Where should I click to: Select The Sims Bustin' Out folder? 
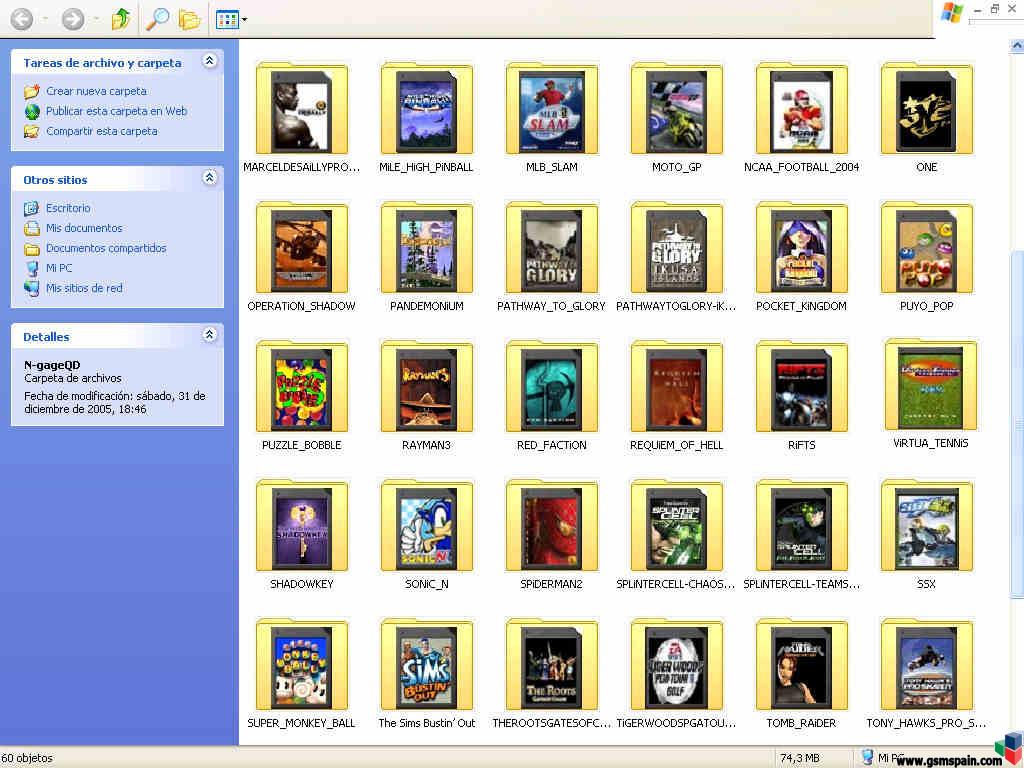[x=426, y=674]
